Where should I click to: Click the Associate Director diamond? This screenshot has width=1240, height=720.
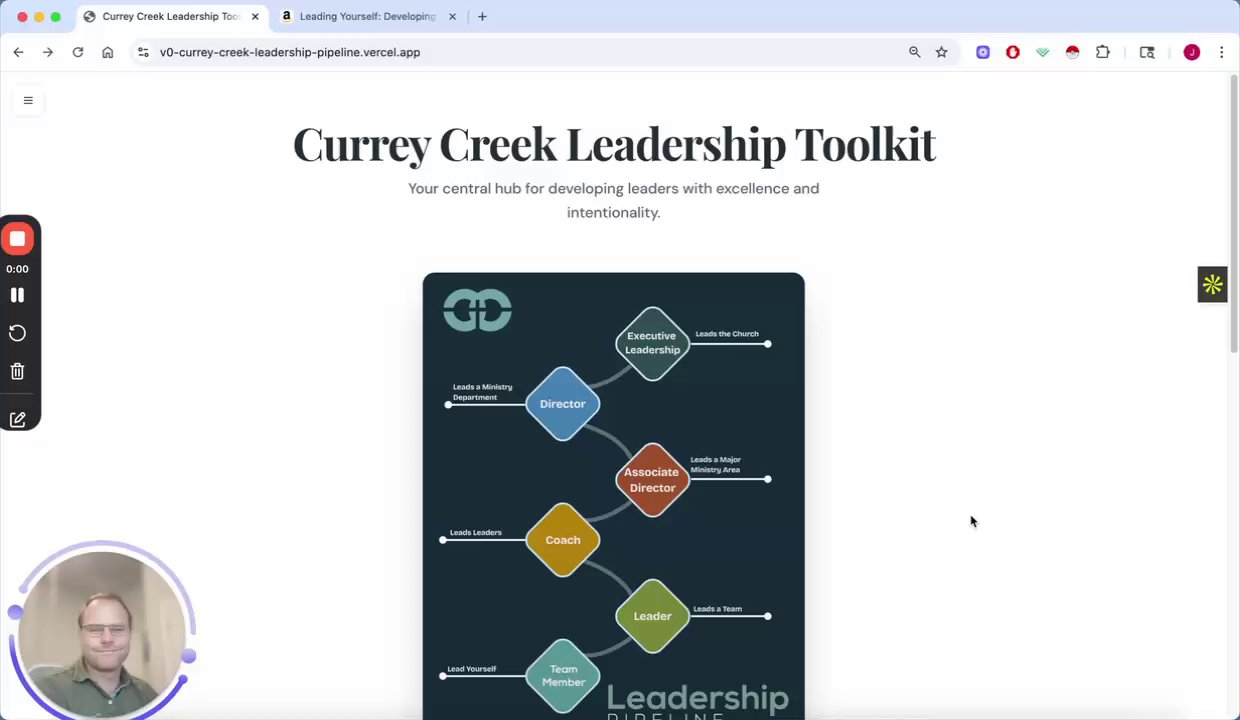(652, 480)
